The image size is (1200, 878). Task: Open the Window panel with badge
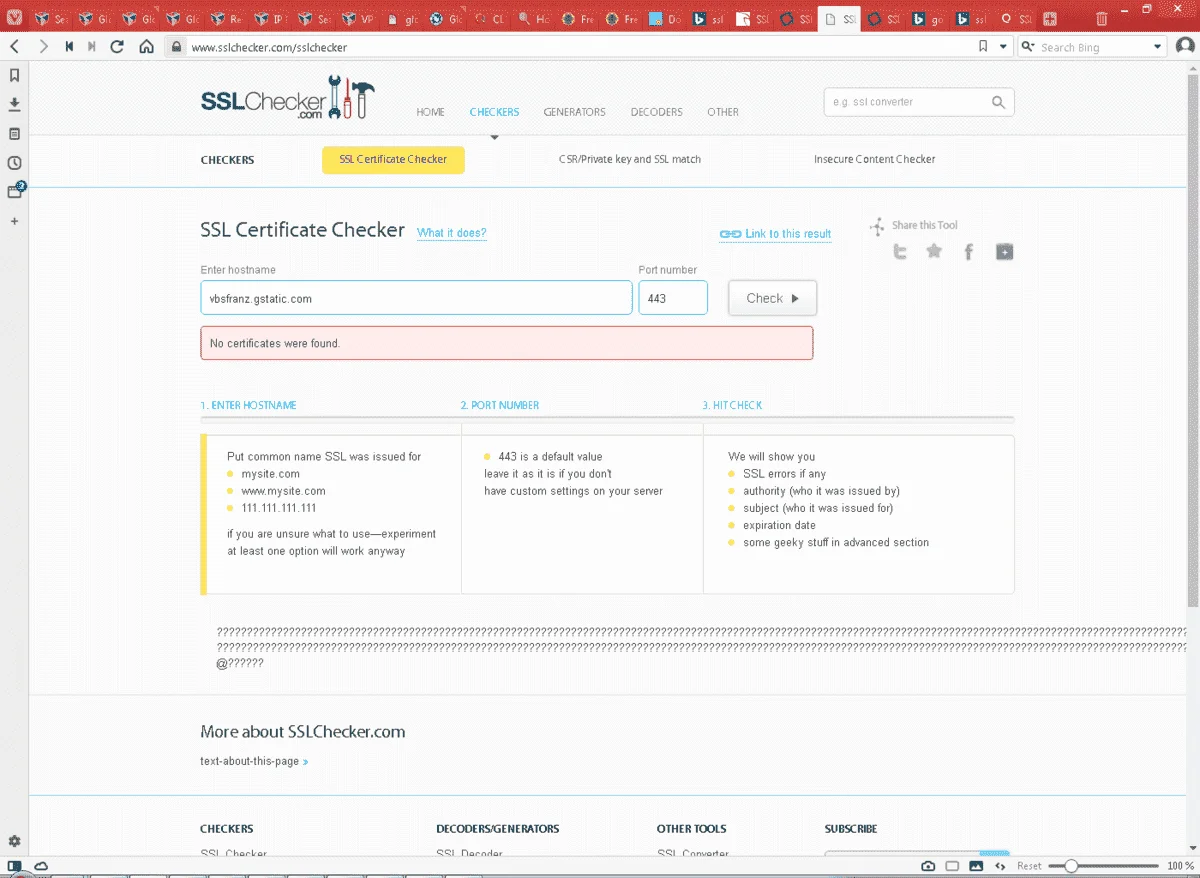click(x=15, y=190)
